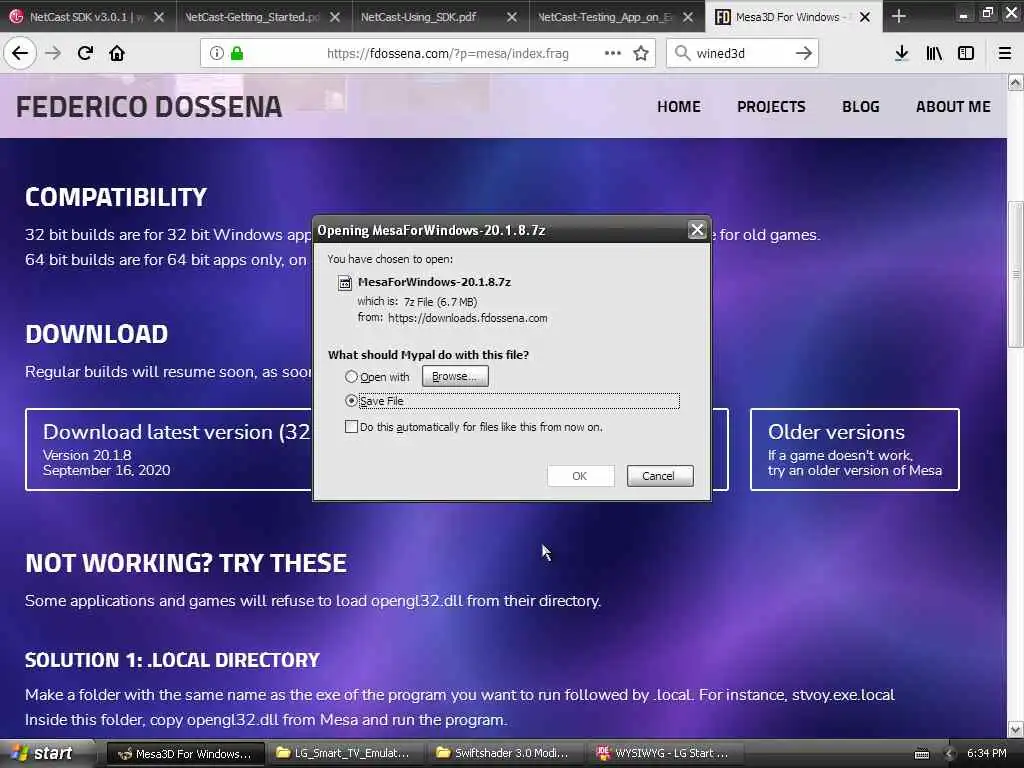Open the downloads panel arrow
Image resolution: width=1024 pixels, height=768 pixels.
(901, 53)
